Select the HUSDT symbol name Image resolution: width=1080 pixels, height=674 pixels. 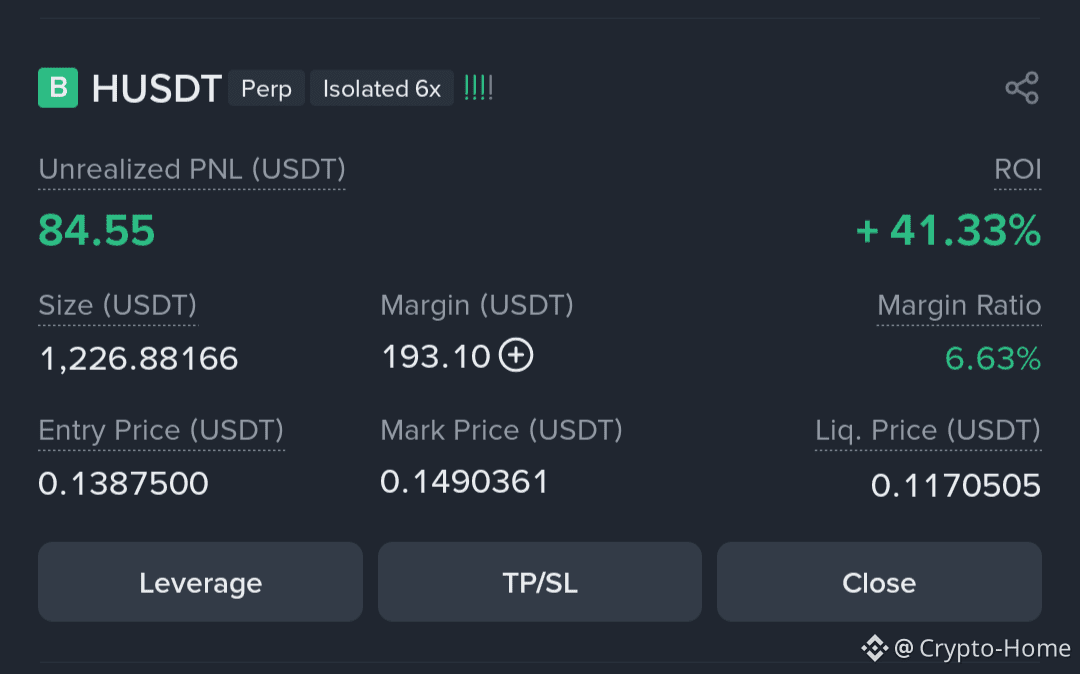point(156,88)
